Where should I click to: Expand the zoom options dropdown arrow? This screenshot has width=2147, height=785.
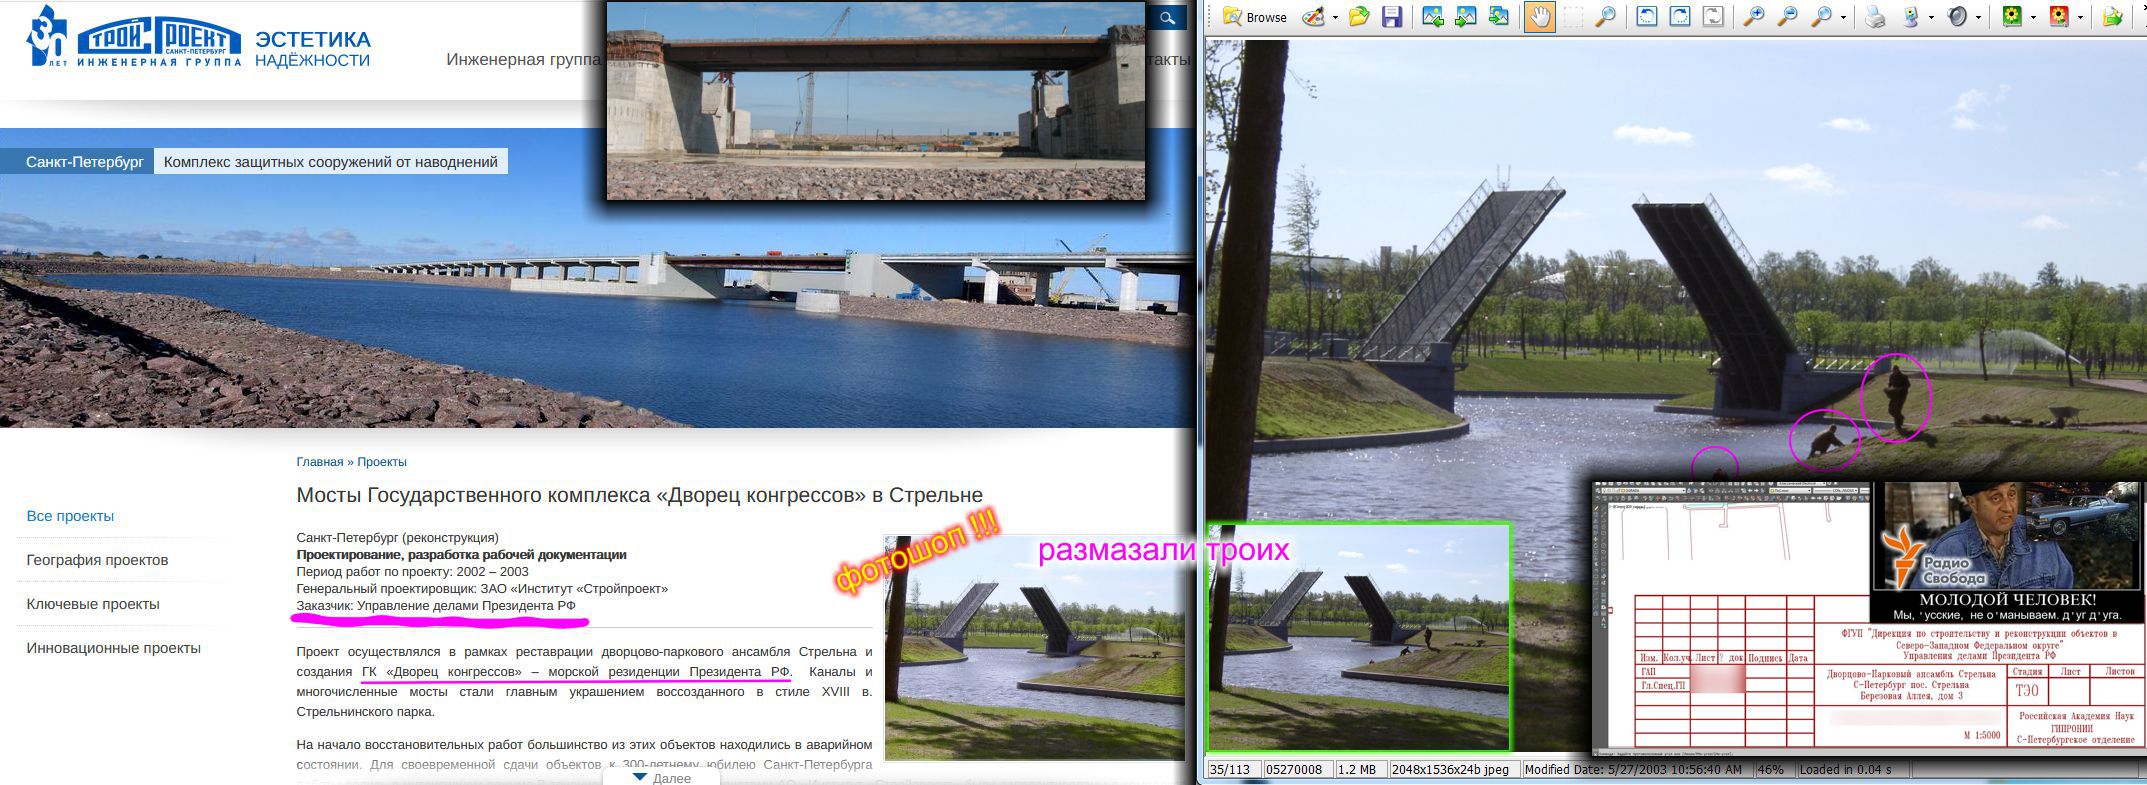pos(1842,18)
